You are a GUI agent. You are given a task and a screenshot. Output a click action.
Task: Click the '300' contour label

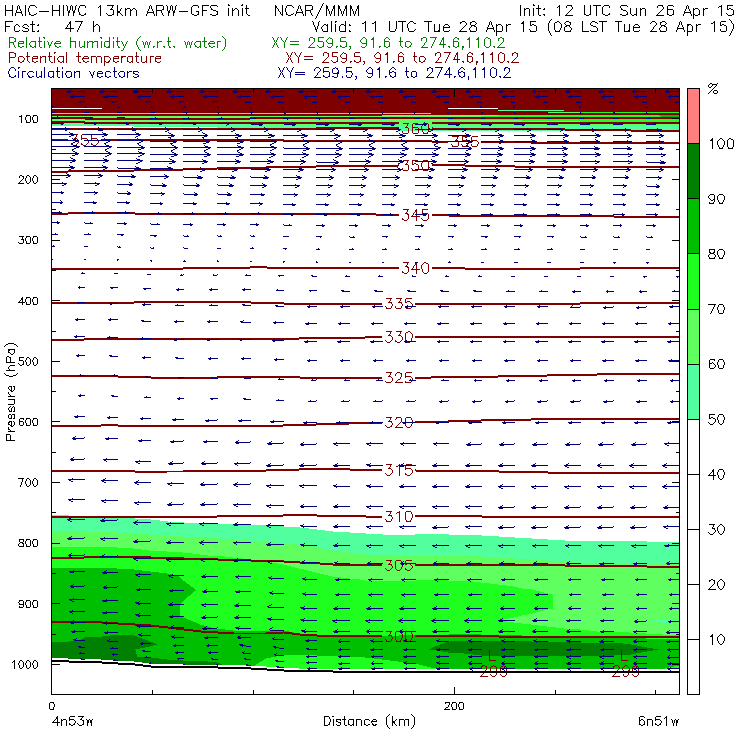[399, 636]
